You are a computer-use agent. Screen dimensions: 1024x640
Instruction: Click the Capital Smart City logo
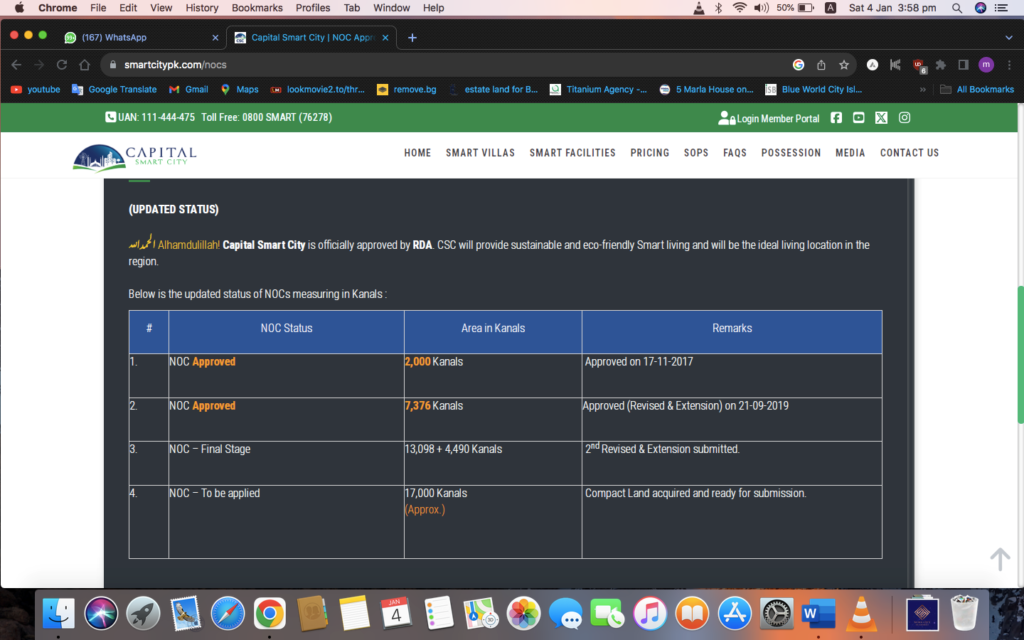coord(135,157)
